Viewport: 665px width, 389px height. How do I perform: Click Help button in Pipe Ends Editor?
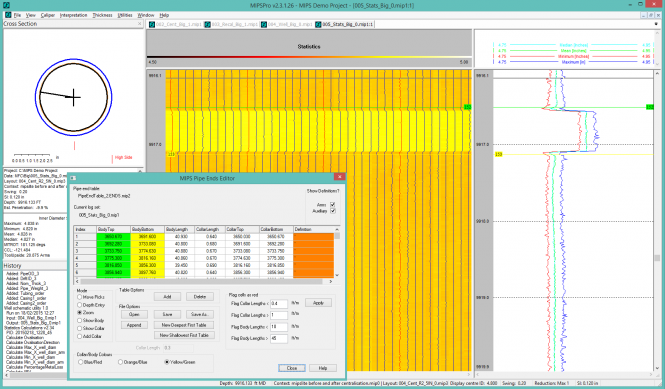[x=323, y=368]
